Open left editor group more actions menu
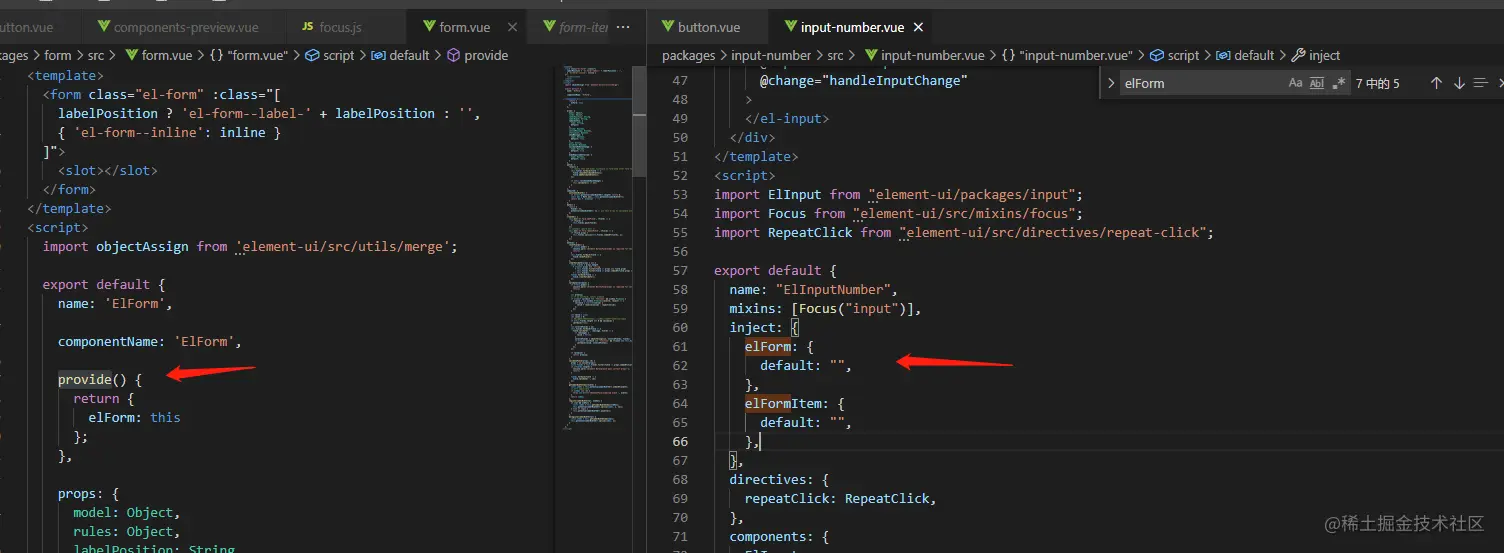The image size is (1504, 553). 624,27
